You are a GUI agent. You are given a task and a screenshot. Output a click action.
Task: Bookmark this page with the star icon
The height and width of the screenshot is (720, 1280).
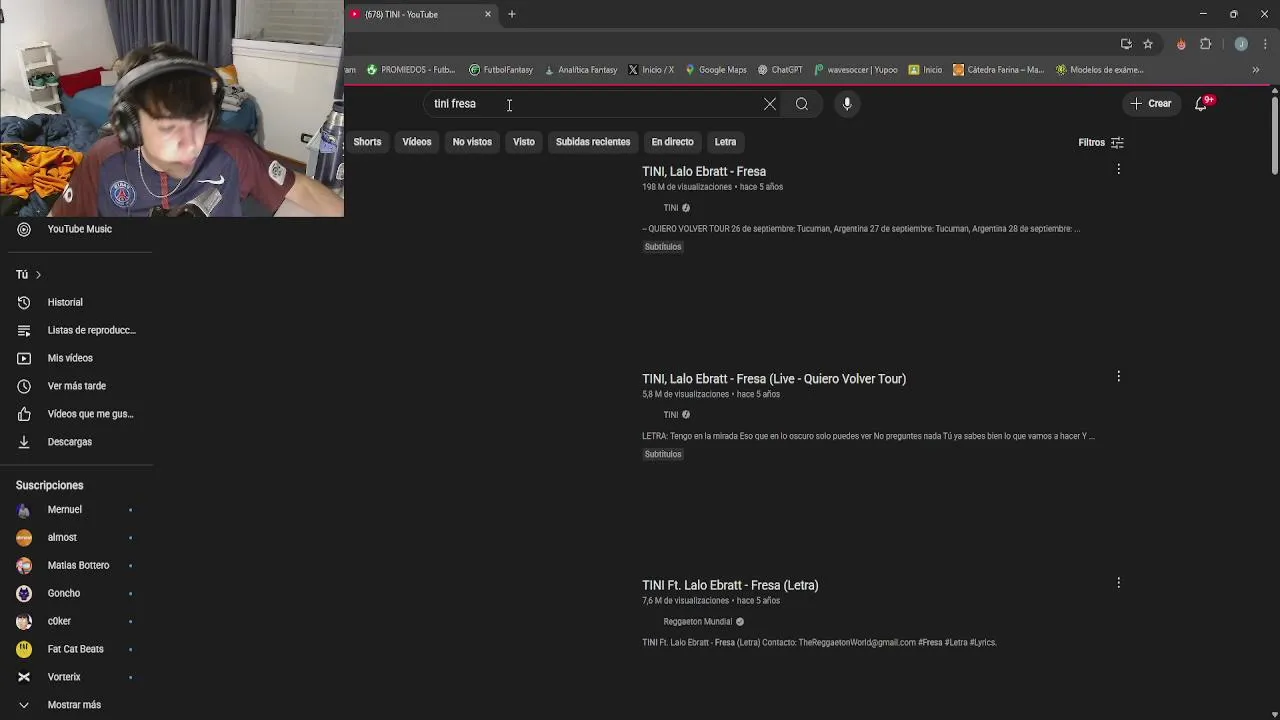coord(1148,44)
